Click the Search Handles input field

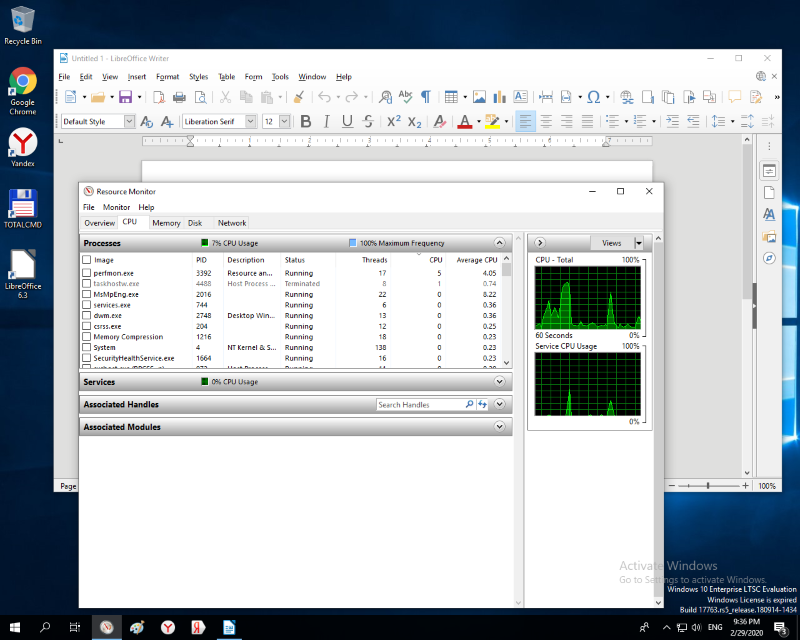(420, 404)
